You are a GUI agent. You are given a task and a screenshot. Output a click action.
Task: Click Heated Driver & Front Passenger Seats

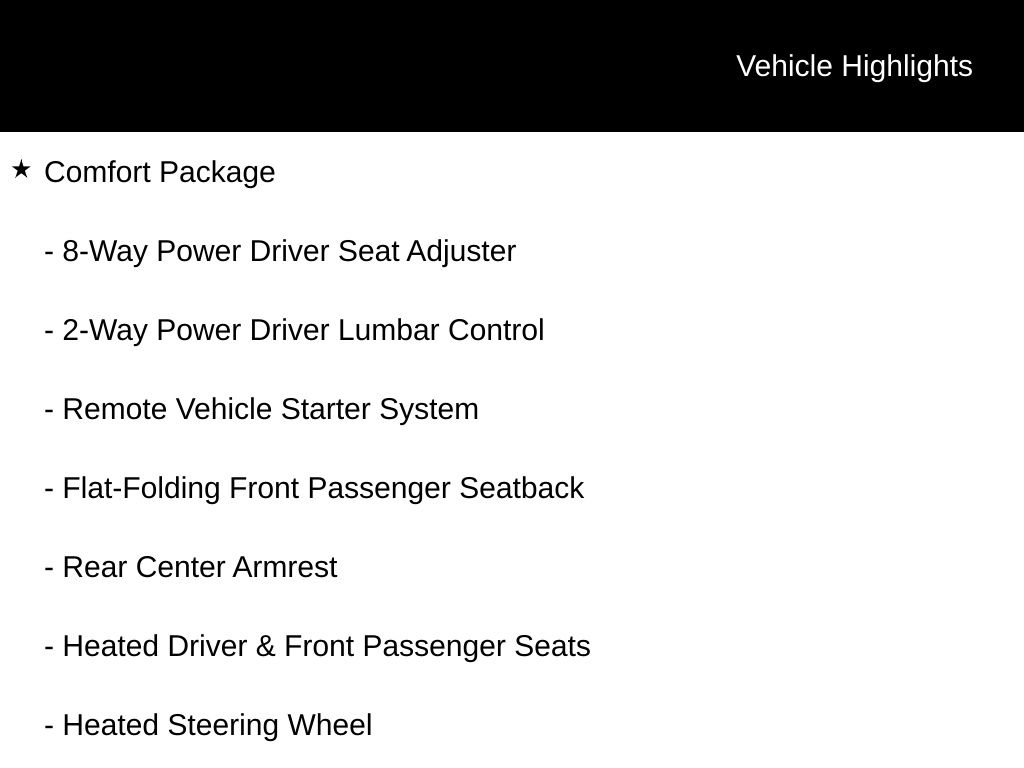[317, 647]
